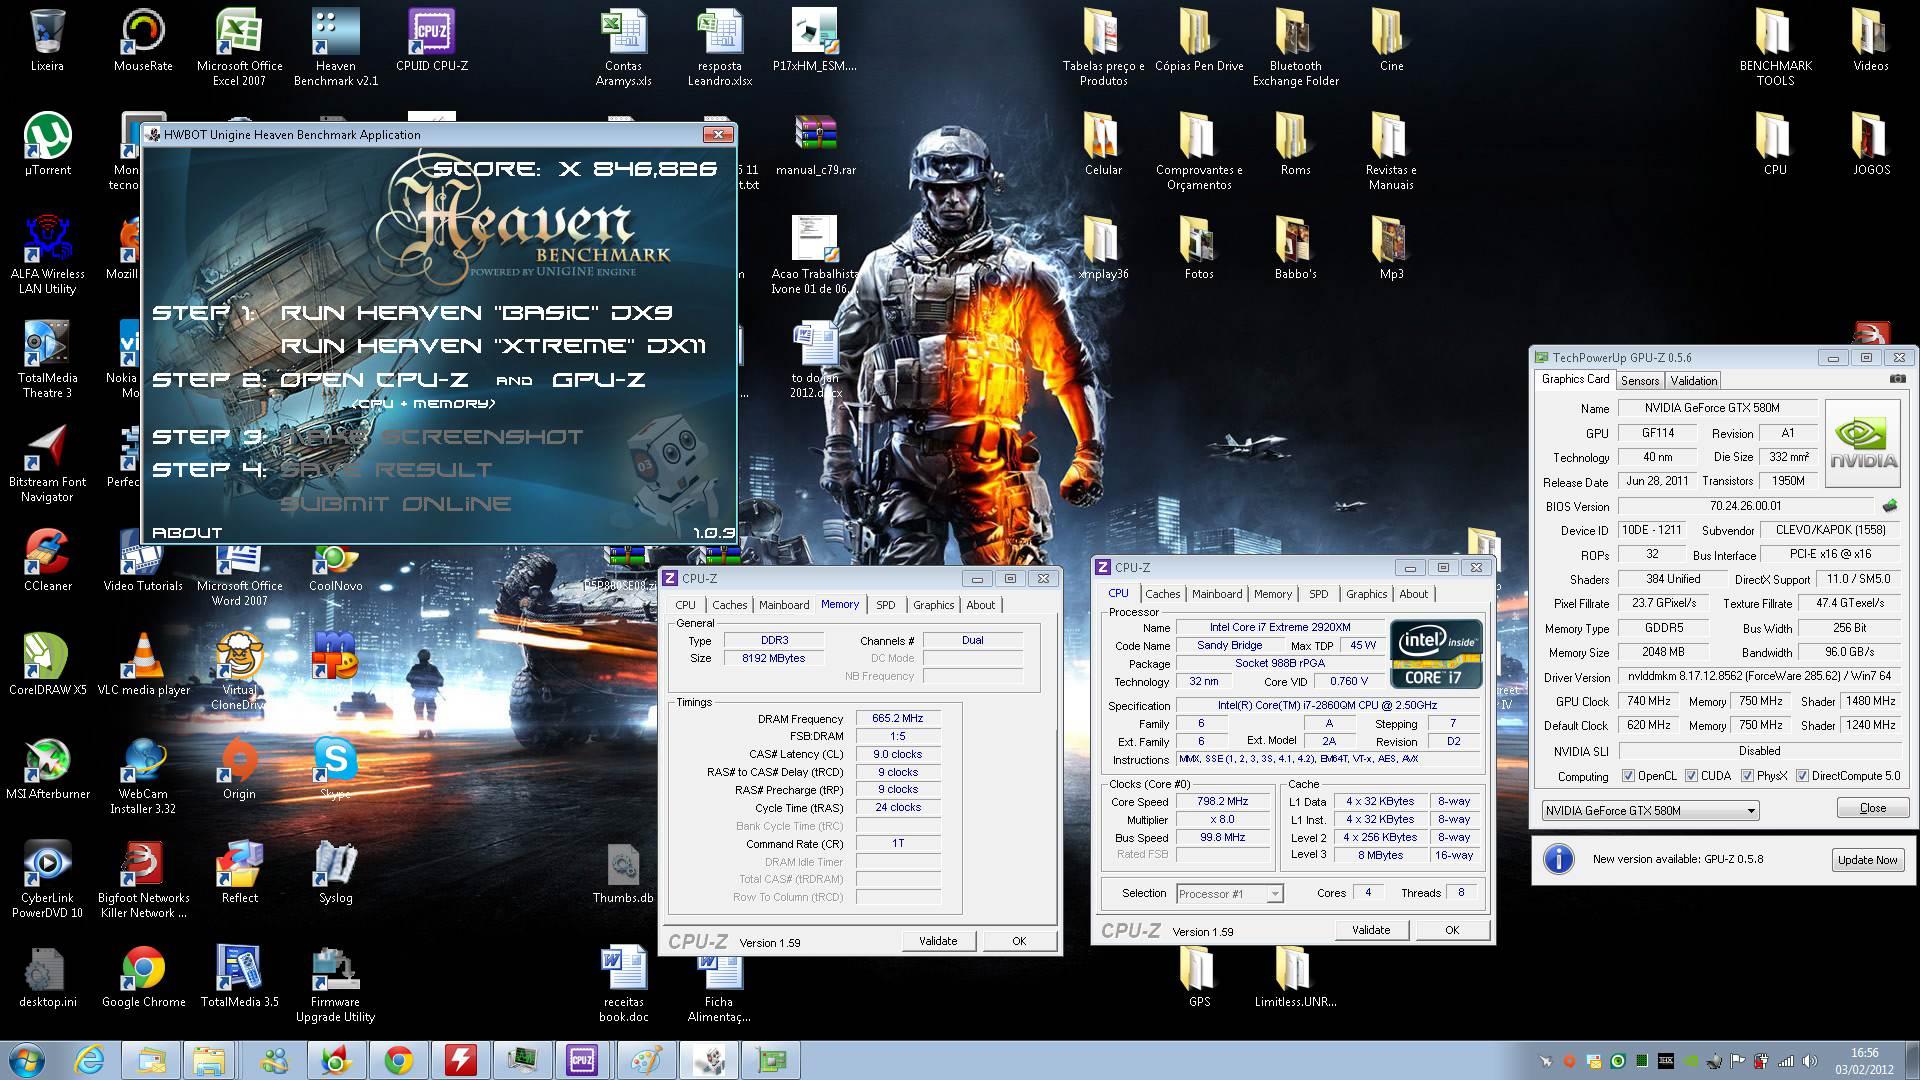The width and height of the screenshot is (1920, 1080).
Task: Open the Bluetooth Exchange Folder
Action: 1295,47
